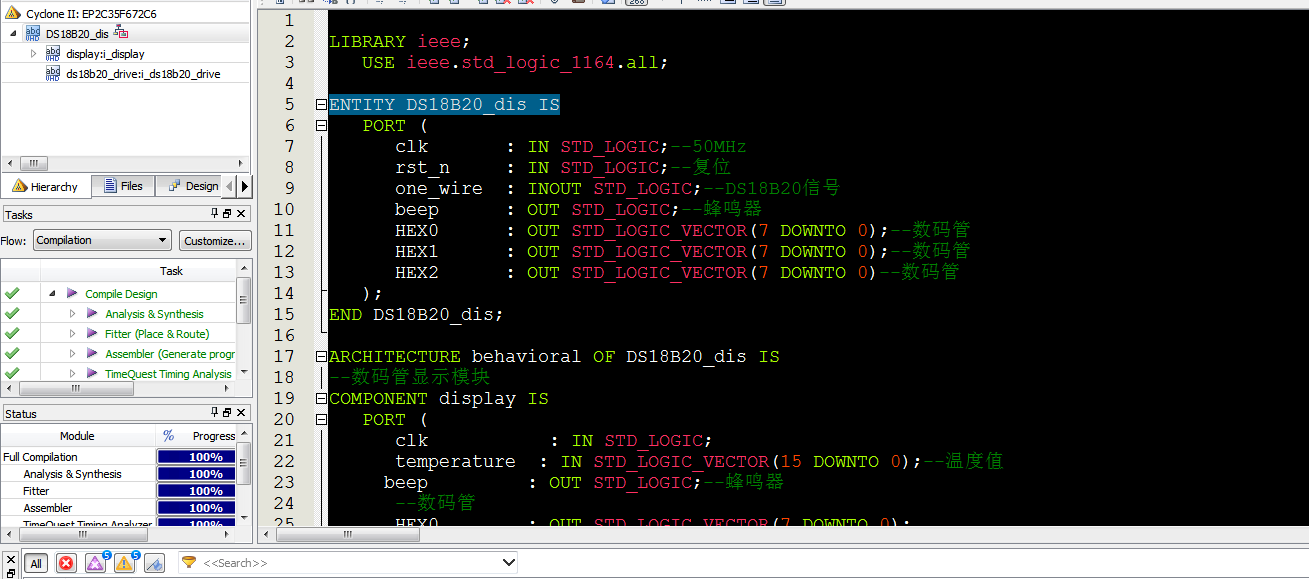
Task: Click the Customize... button
Action: tap(215, 240)
